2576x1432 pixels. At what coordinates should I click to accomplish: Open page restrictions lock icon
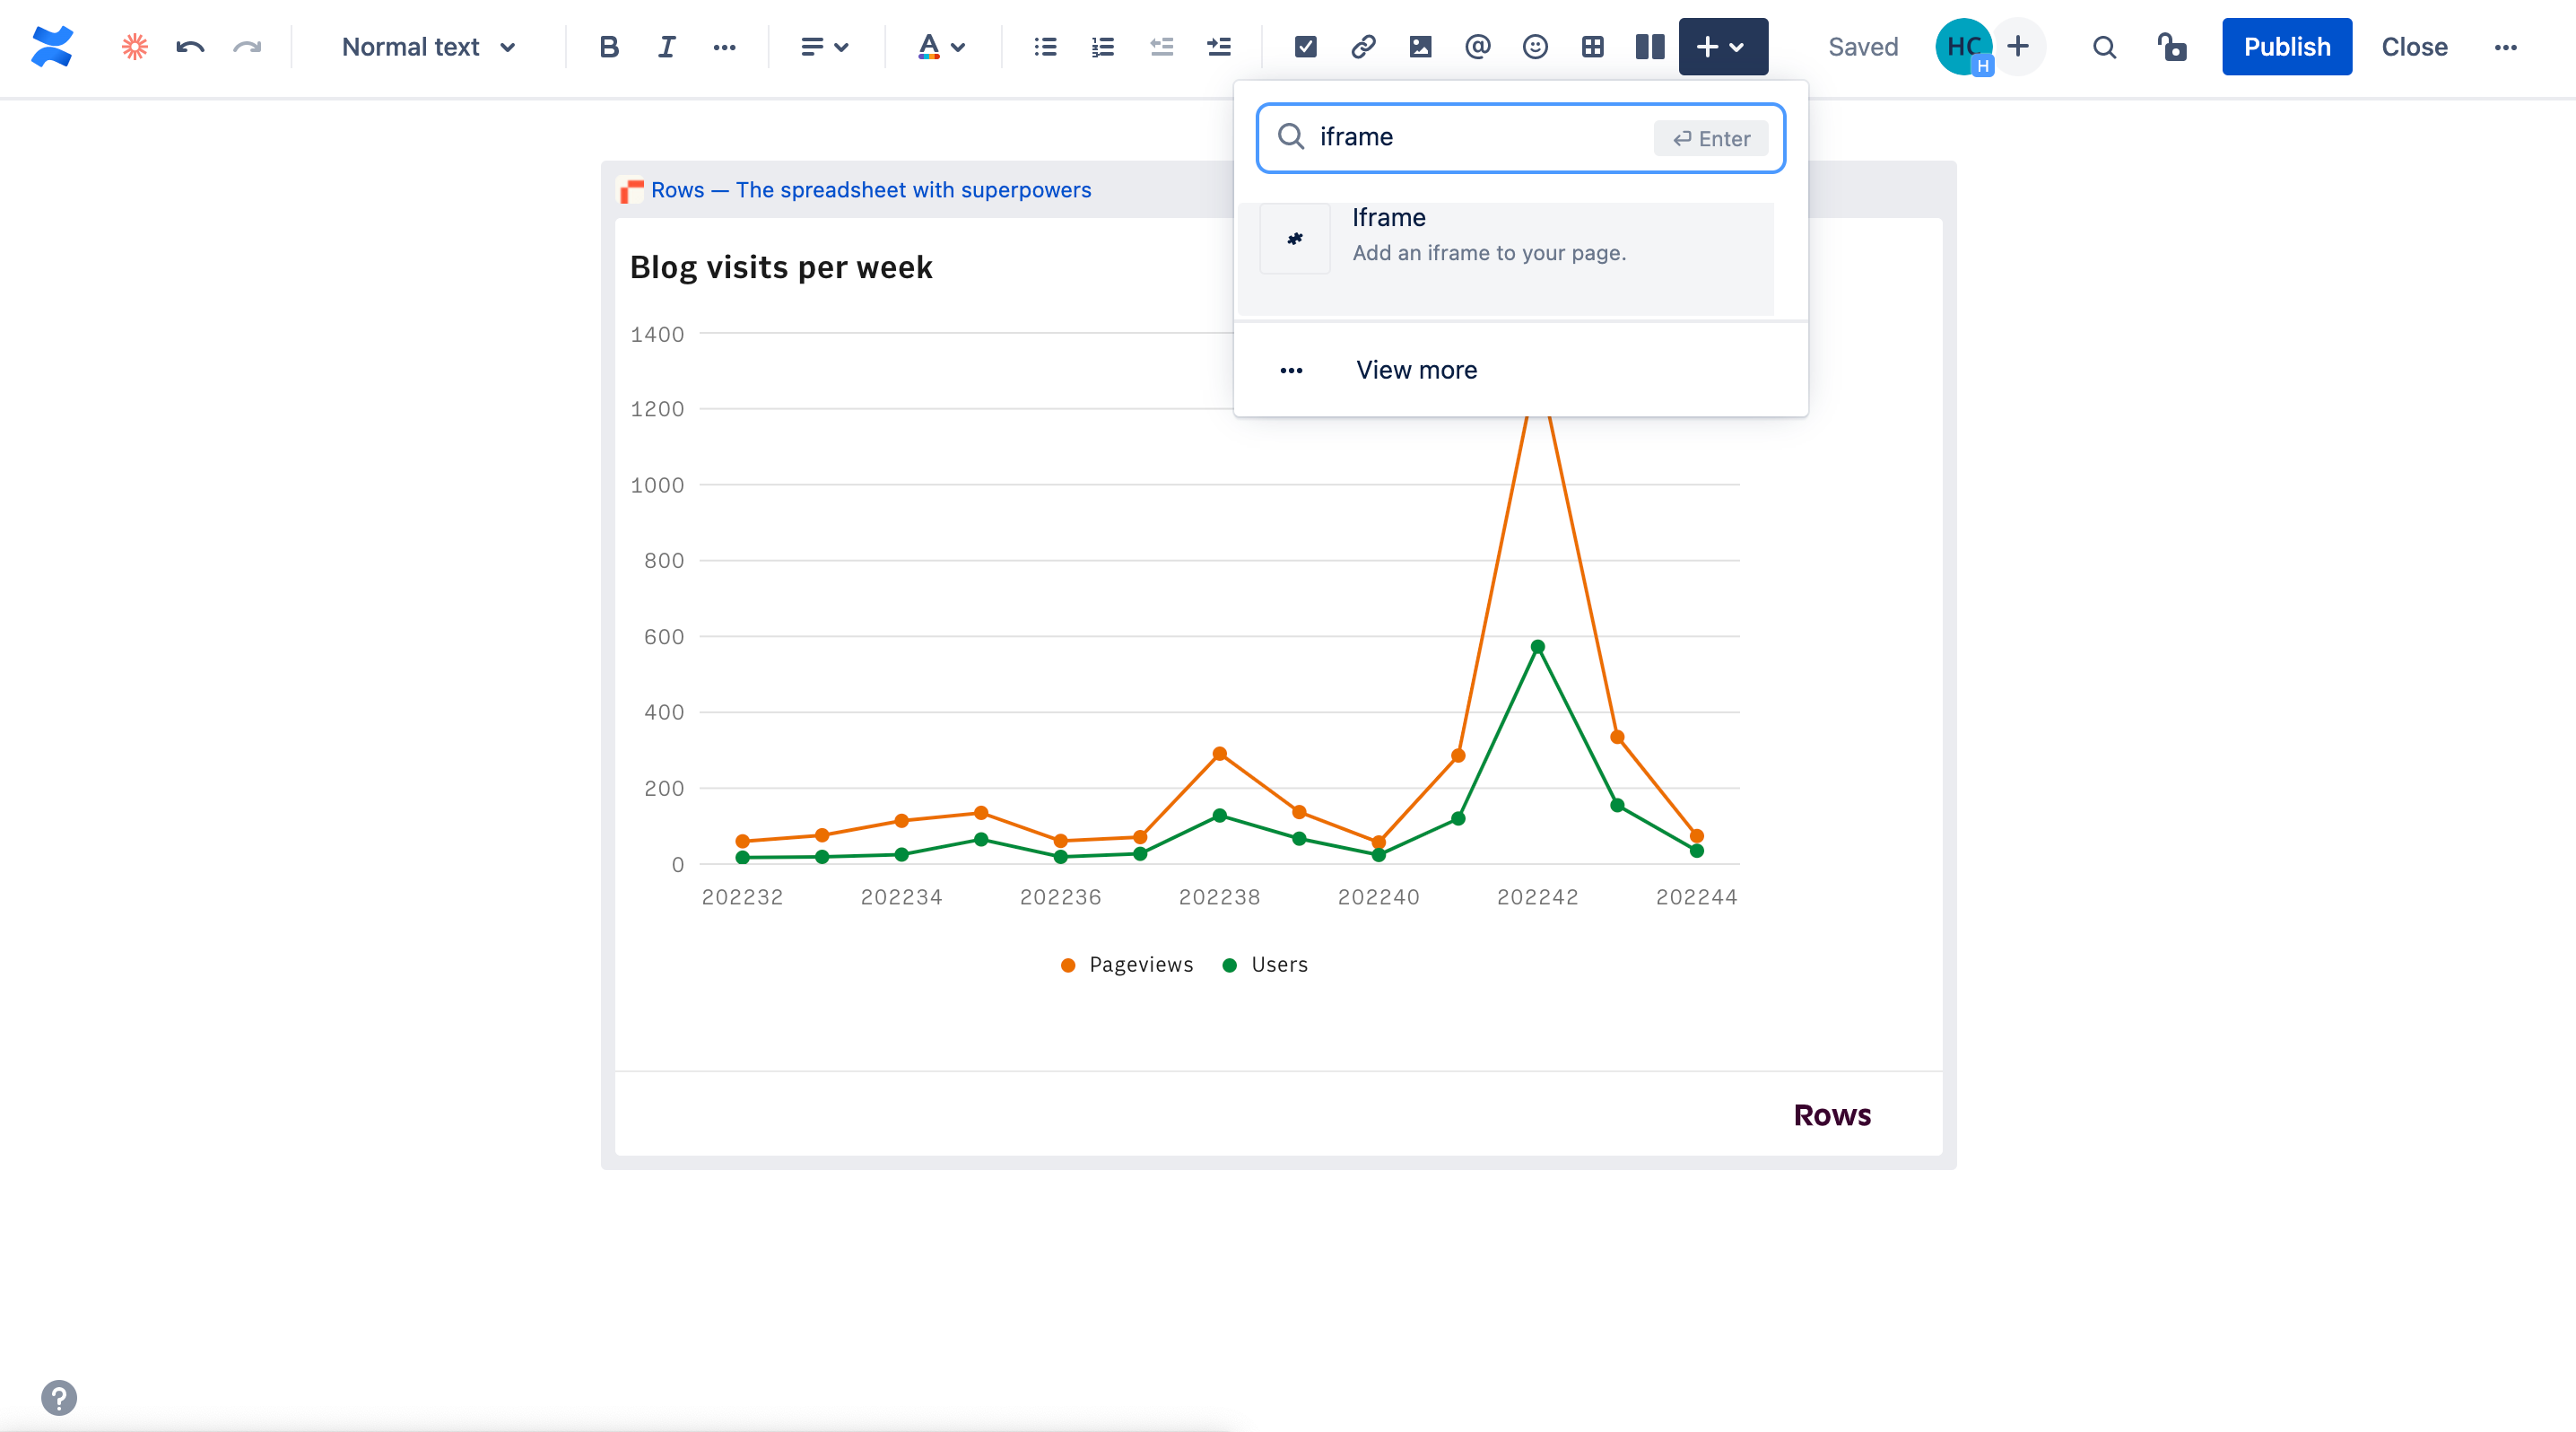[x=2171, y=47]
